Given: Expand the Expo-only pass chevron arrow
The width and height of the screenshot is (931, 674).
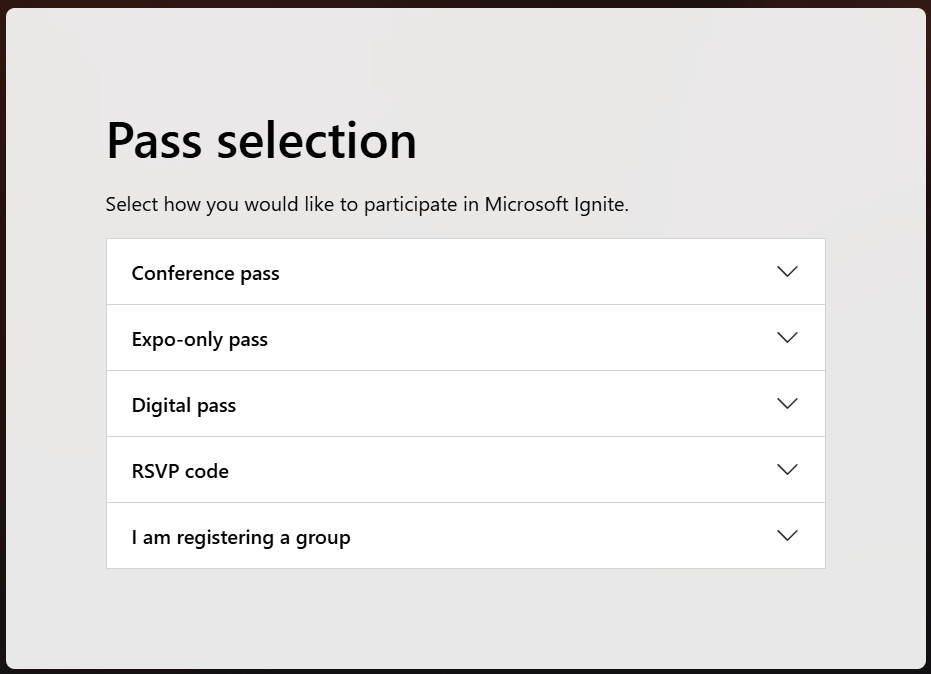Looking at the screenshot, I should [x=787, y=338].
